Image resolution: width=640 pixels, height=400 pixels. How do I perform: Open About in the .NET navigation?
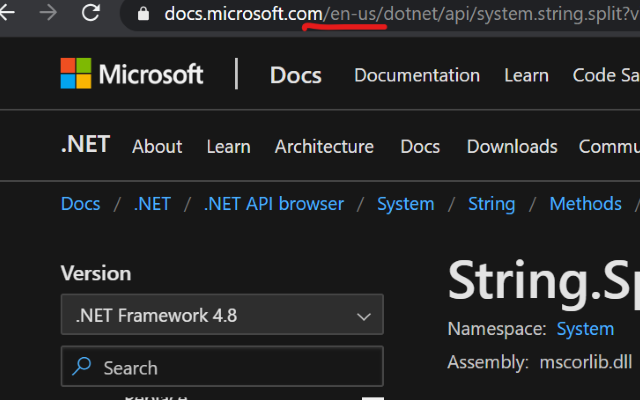click(157, 146)
